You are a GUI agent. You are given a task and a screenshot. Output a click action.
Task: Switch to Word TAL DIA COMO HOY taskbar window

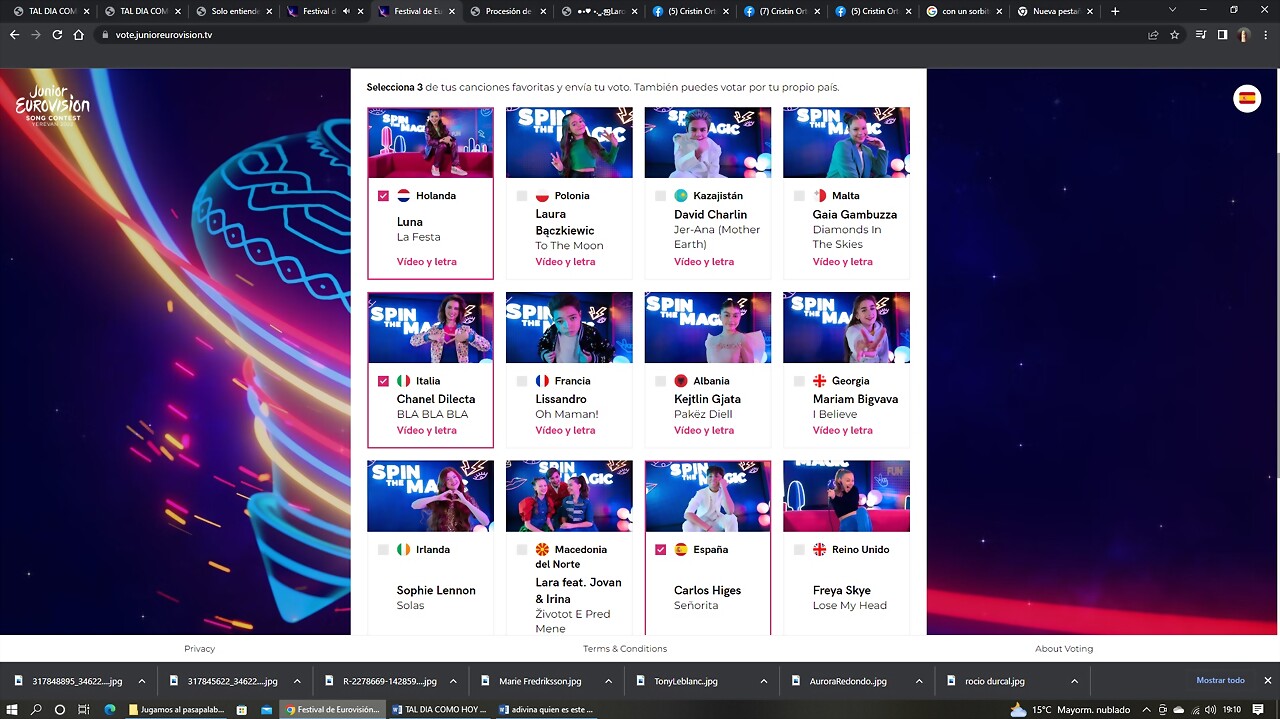tap(438, 709)
